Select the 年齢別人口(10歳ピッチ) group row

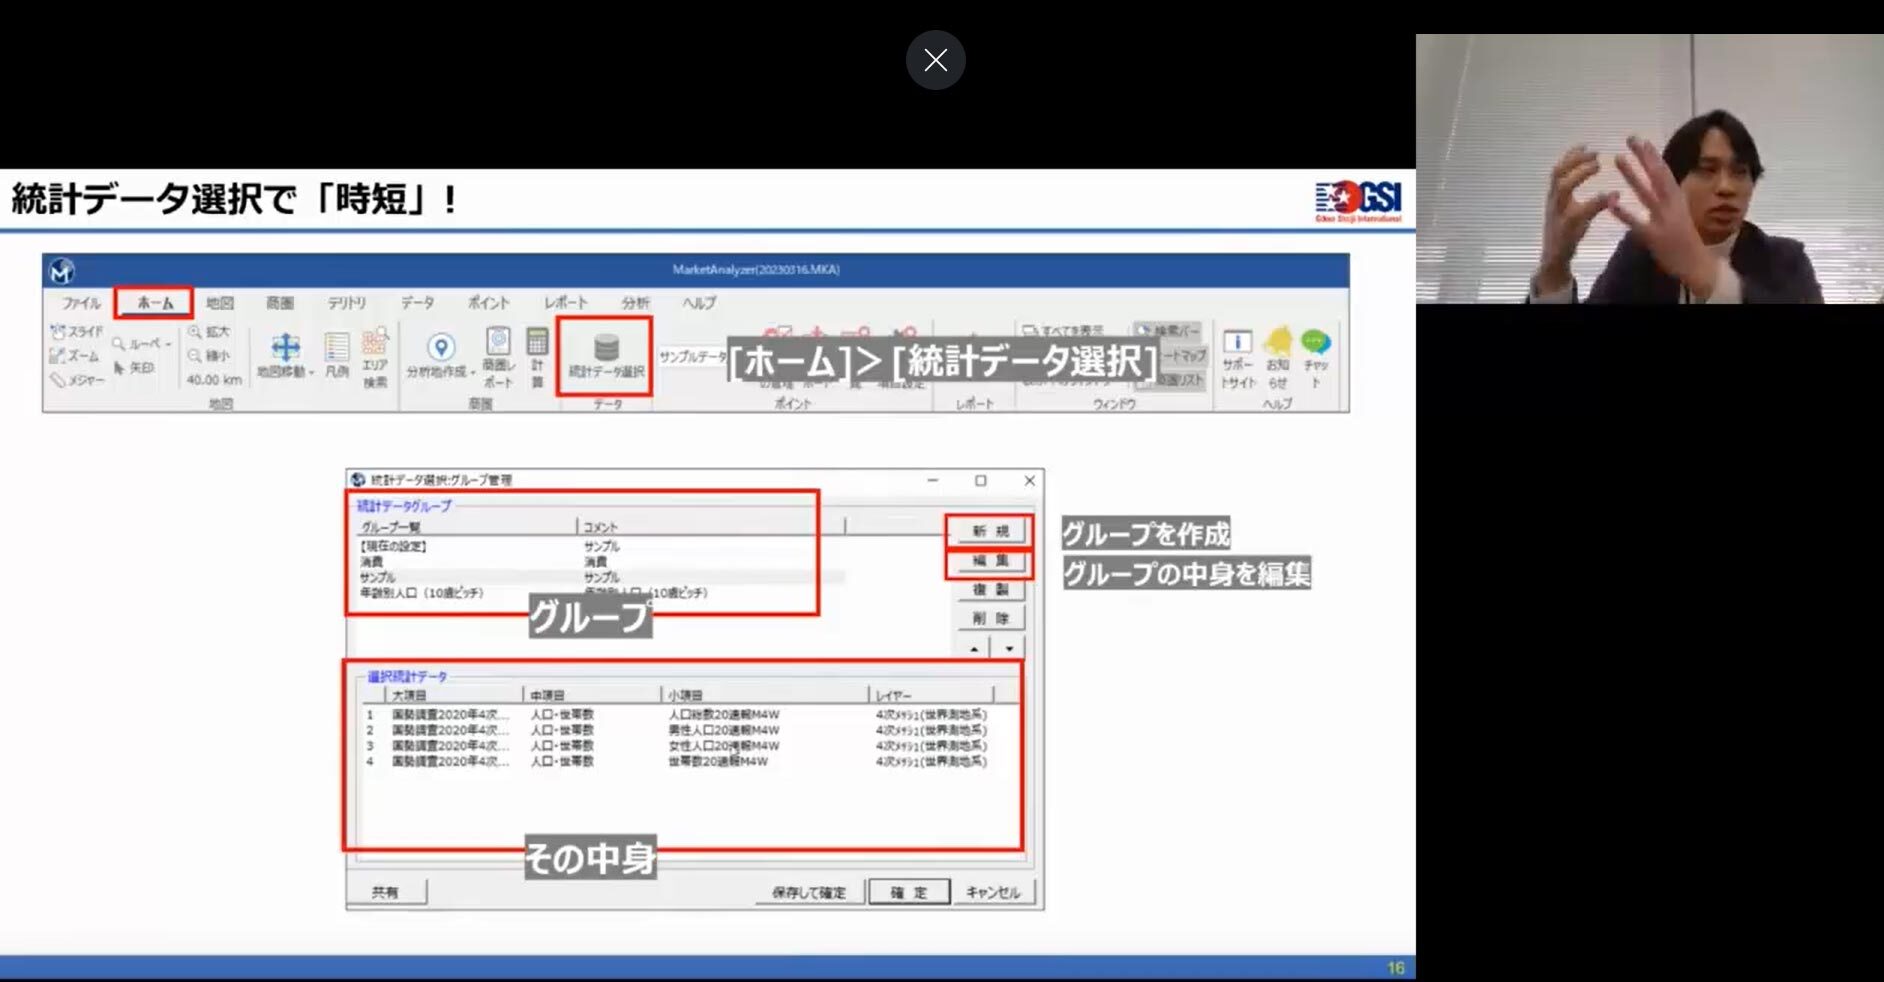pyautogui.click(x=600, y=593)
